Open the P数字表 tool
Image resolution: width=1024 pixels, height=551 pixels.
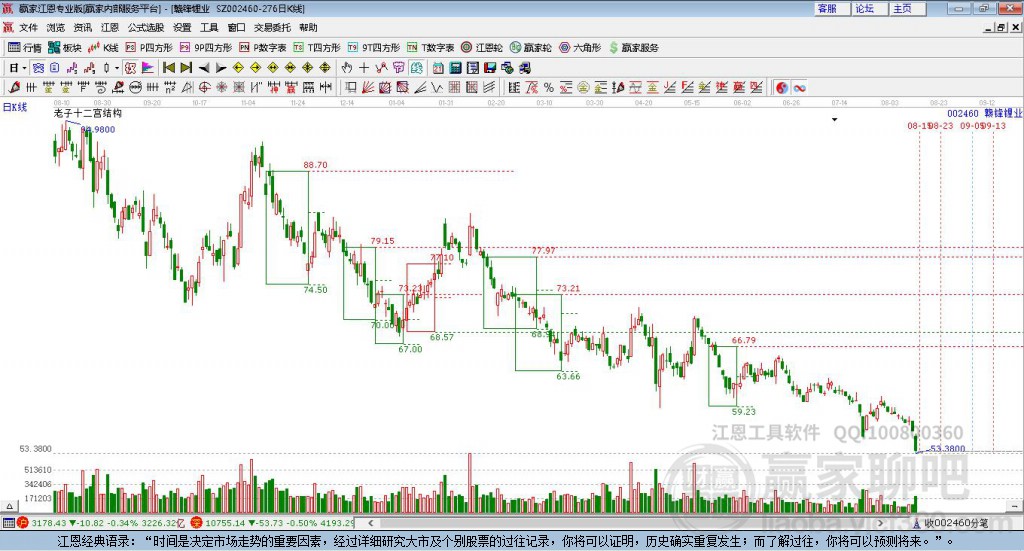pyautogui.click(x=263, y=48)
